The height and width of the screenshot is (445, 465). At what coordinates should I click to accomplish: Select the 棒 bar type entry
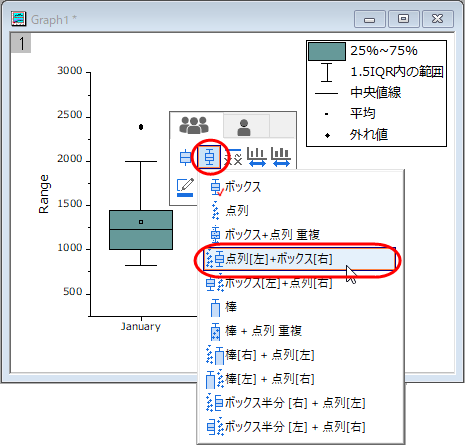tap(223, 307)
